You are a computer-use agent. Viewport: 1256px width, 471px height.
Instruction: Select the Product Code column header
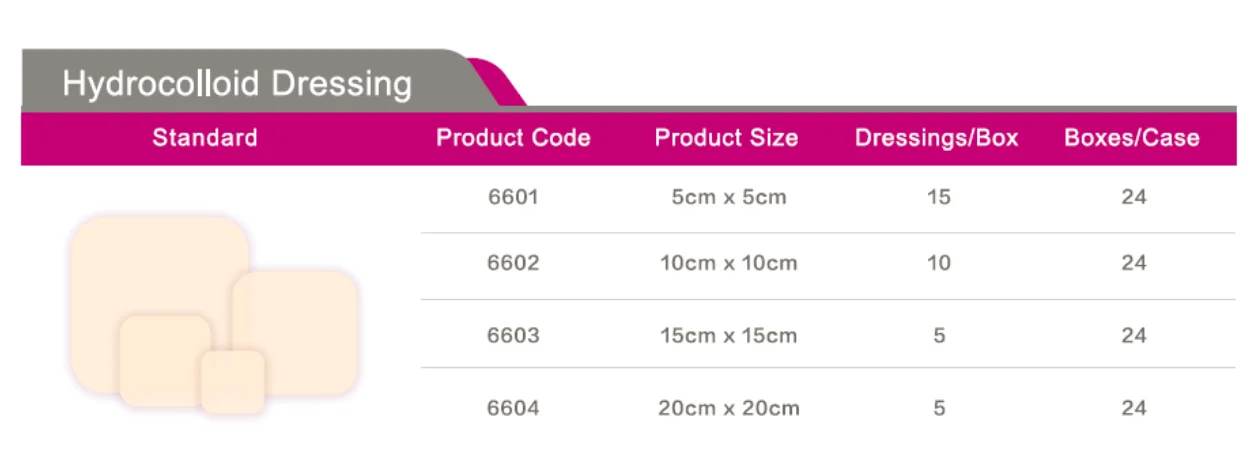click(x=513, y=138)
